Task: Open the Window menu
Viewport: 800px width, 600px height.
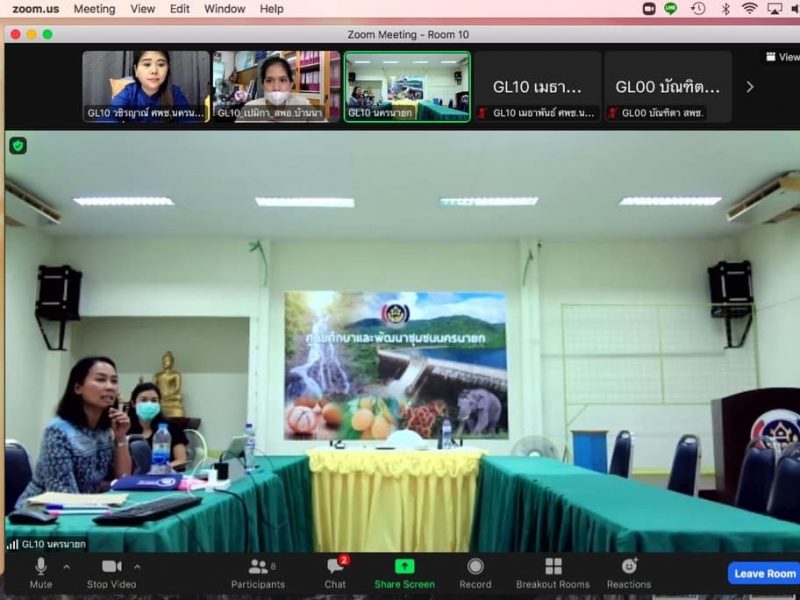Action: tap(224, 9)
